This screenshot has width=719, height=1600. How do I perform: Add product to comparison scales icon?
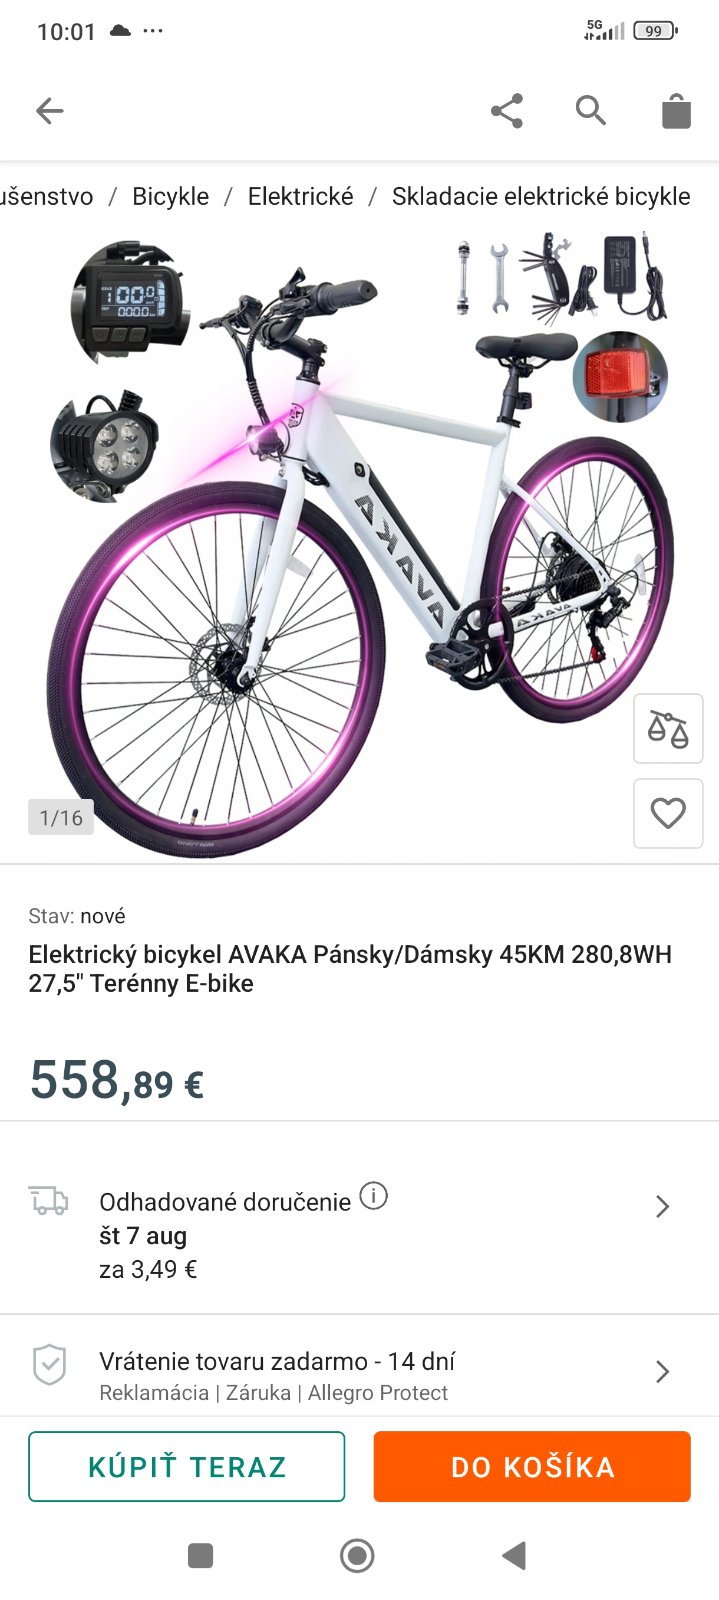point(668,728)
